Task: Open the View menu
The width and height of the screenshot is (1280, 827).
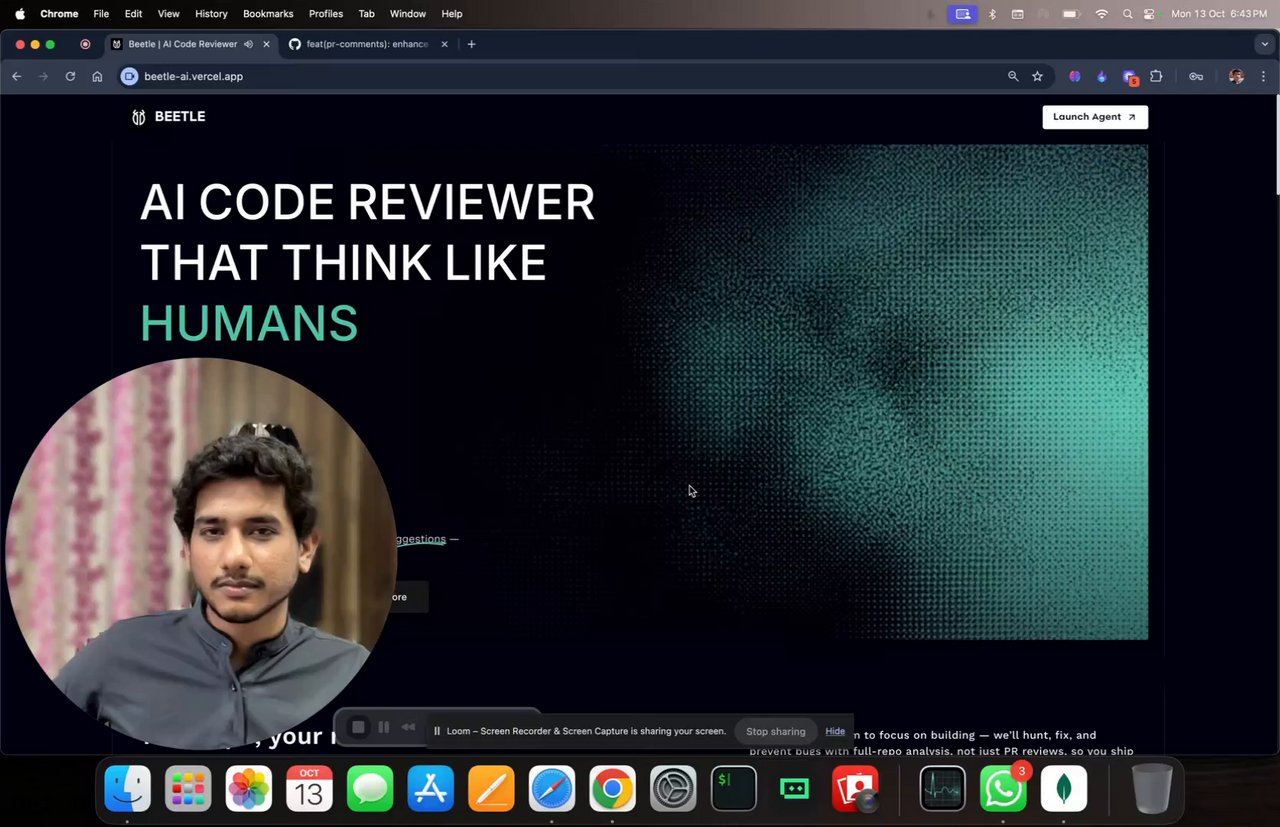Action: click(169, 14)
